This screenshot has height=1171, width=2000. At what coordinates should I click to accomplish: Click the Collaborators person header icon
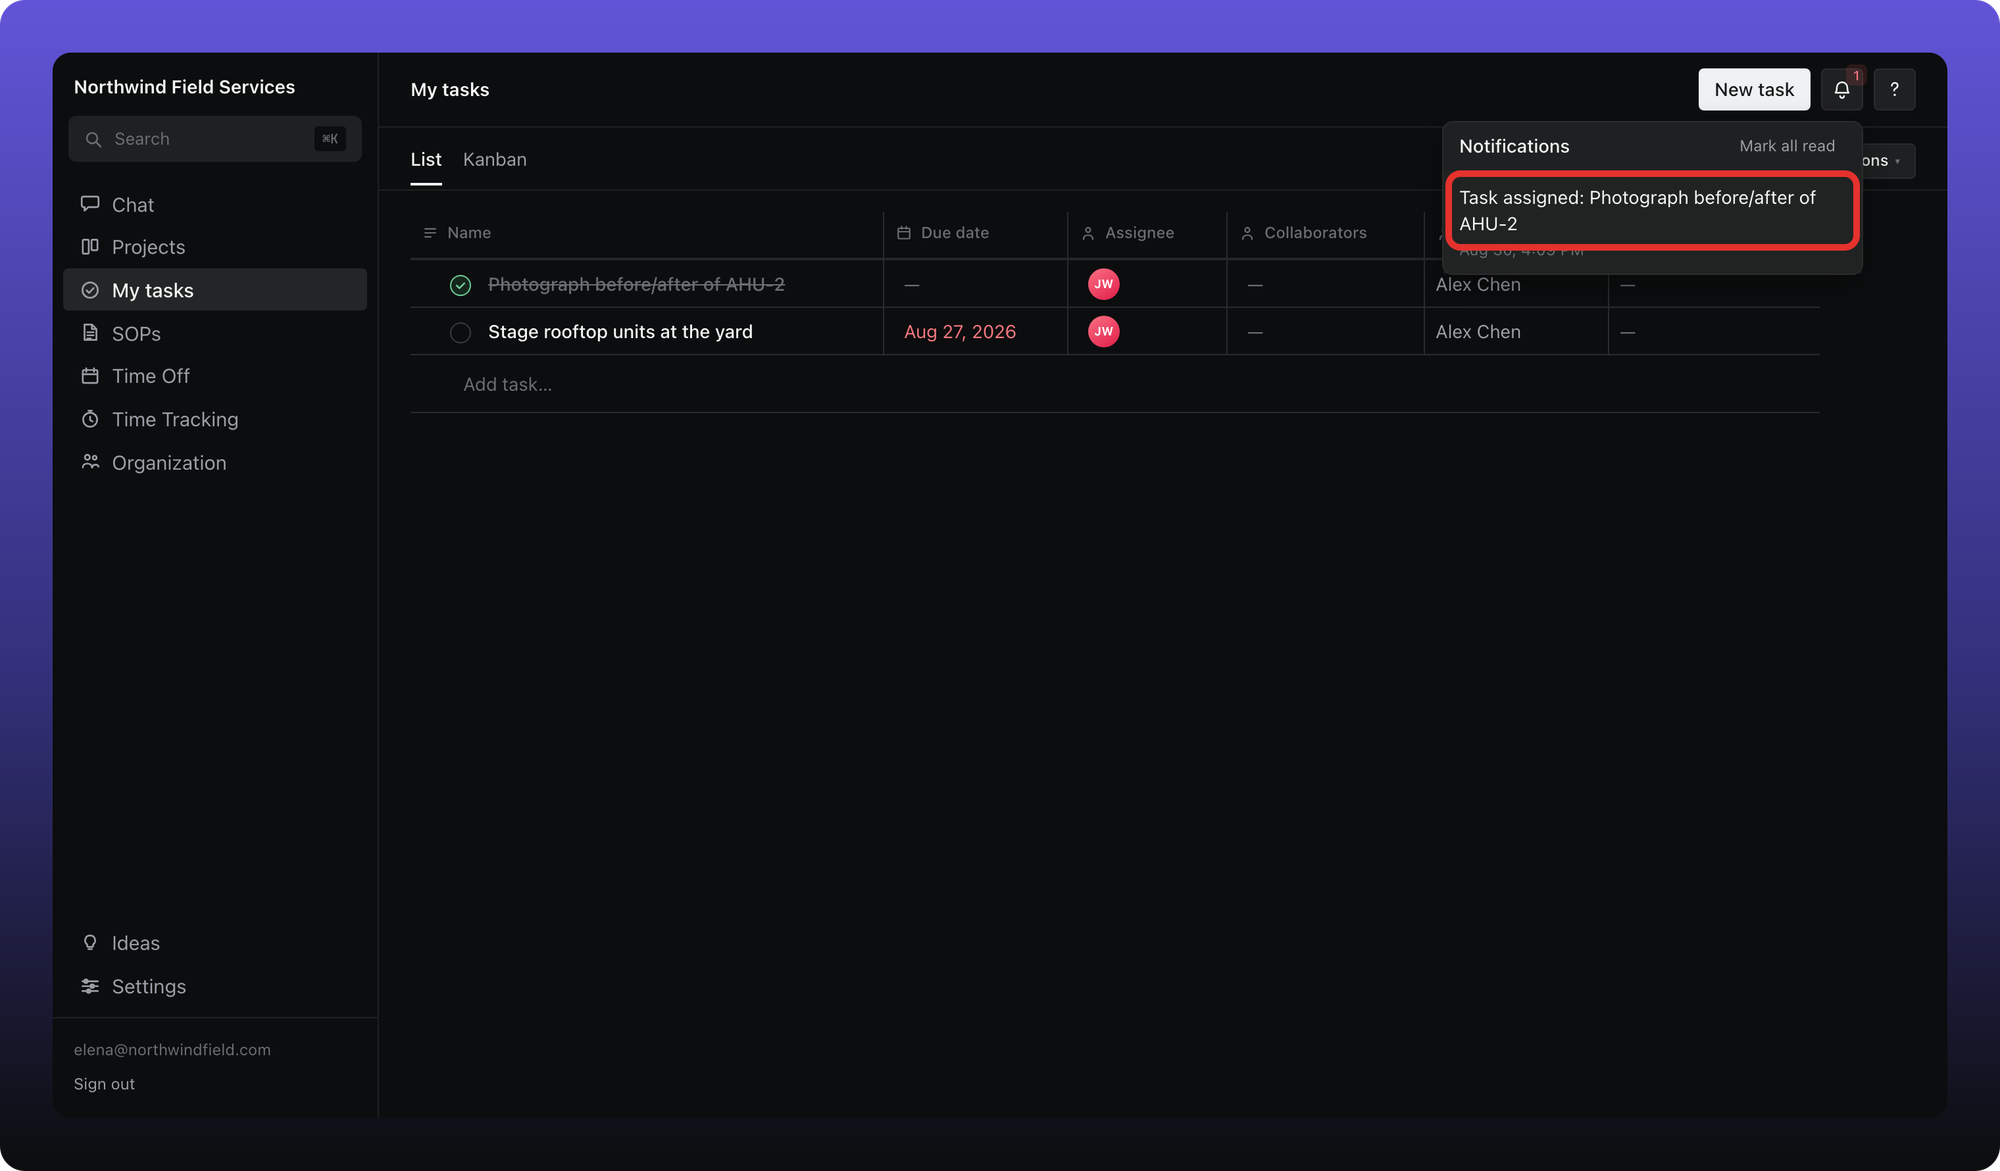coord(1247,233)
